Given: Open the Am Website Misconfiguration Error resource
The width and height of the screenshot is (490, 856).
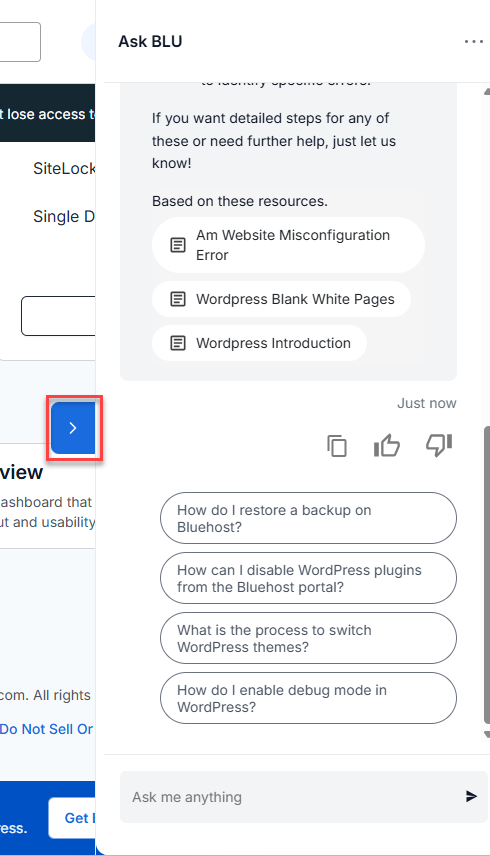Looking at the screenshot, I should pyautogui.click(x=288, y=245).
